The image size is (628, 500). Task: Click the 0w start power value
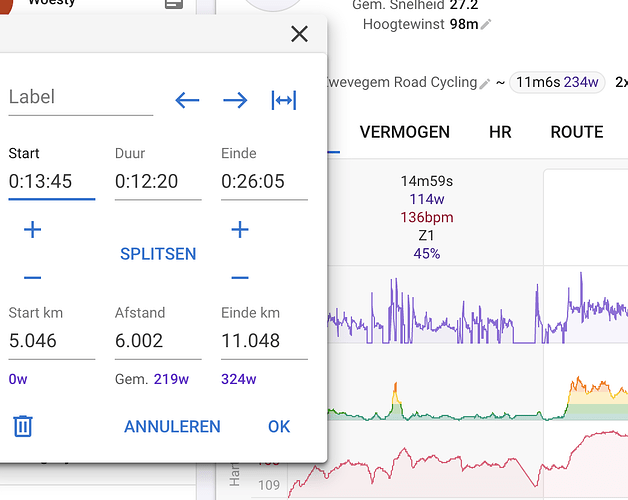point(18,379)
